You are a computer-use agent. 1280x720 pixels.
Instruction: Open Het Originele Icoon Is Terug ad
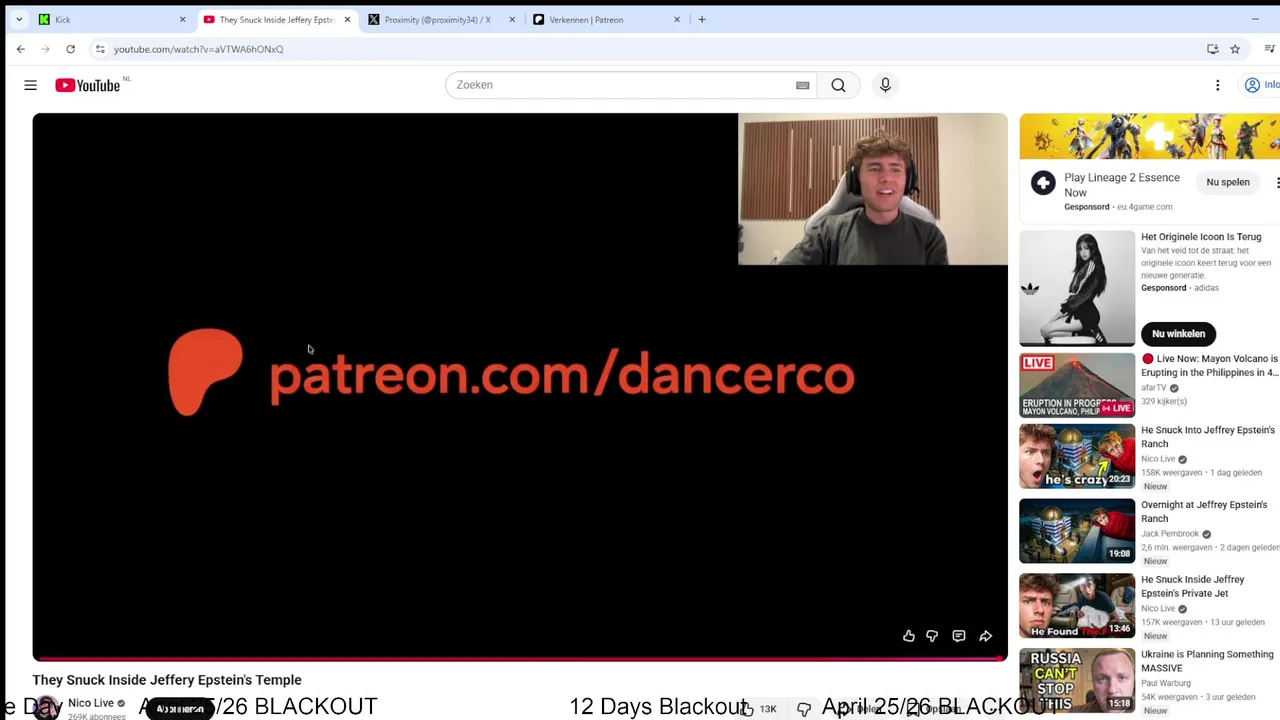[1201, 237]
